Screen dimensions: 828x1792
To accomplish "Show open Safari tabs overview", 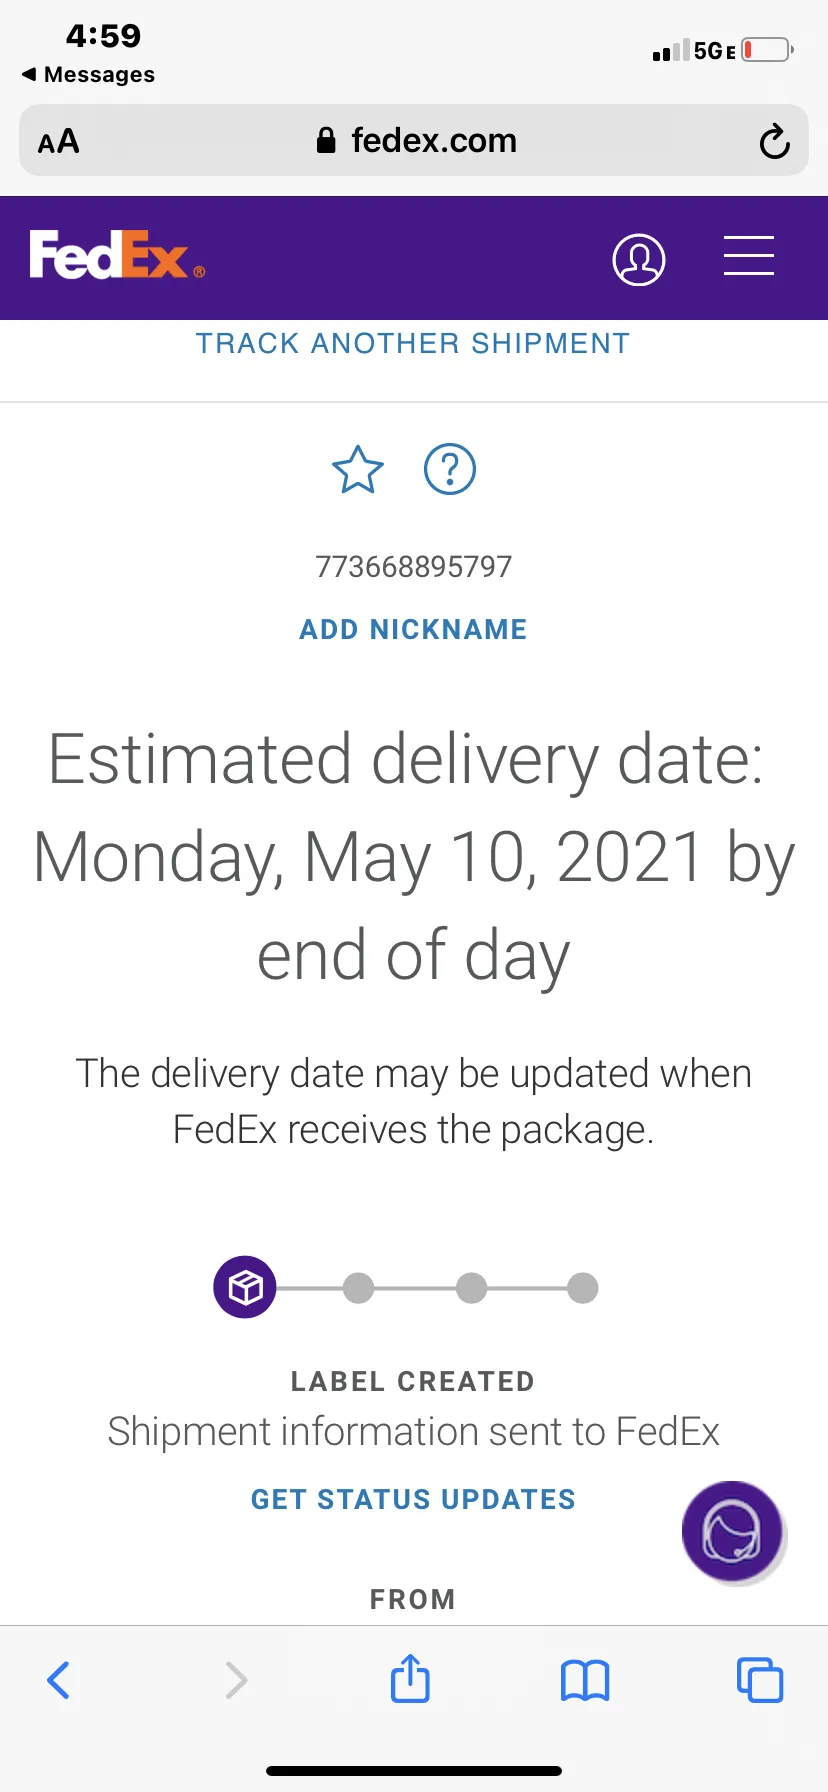I will 760,1679.
